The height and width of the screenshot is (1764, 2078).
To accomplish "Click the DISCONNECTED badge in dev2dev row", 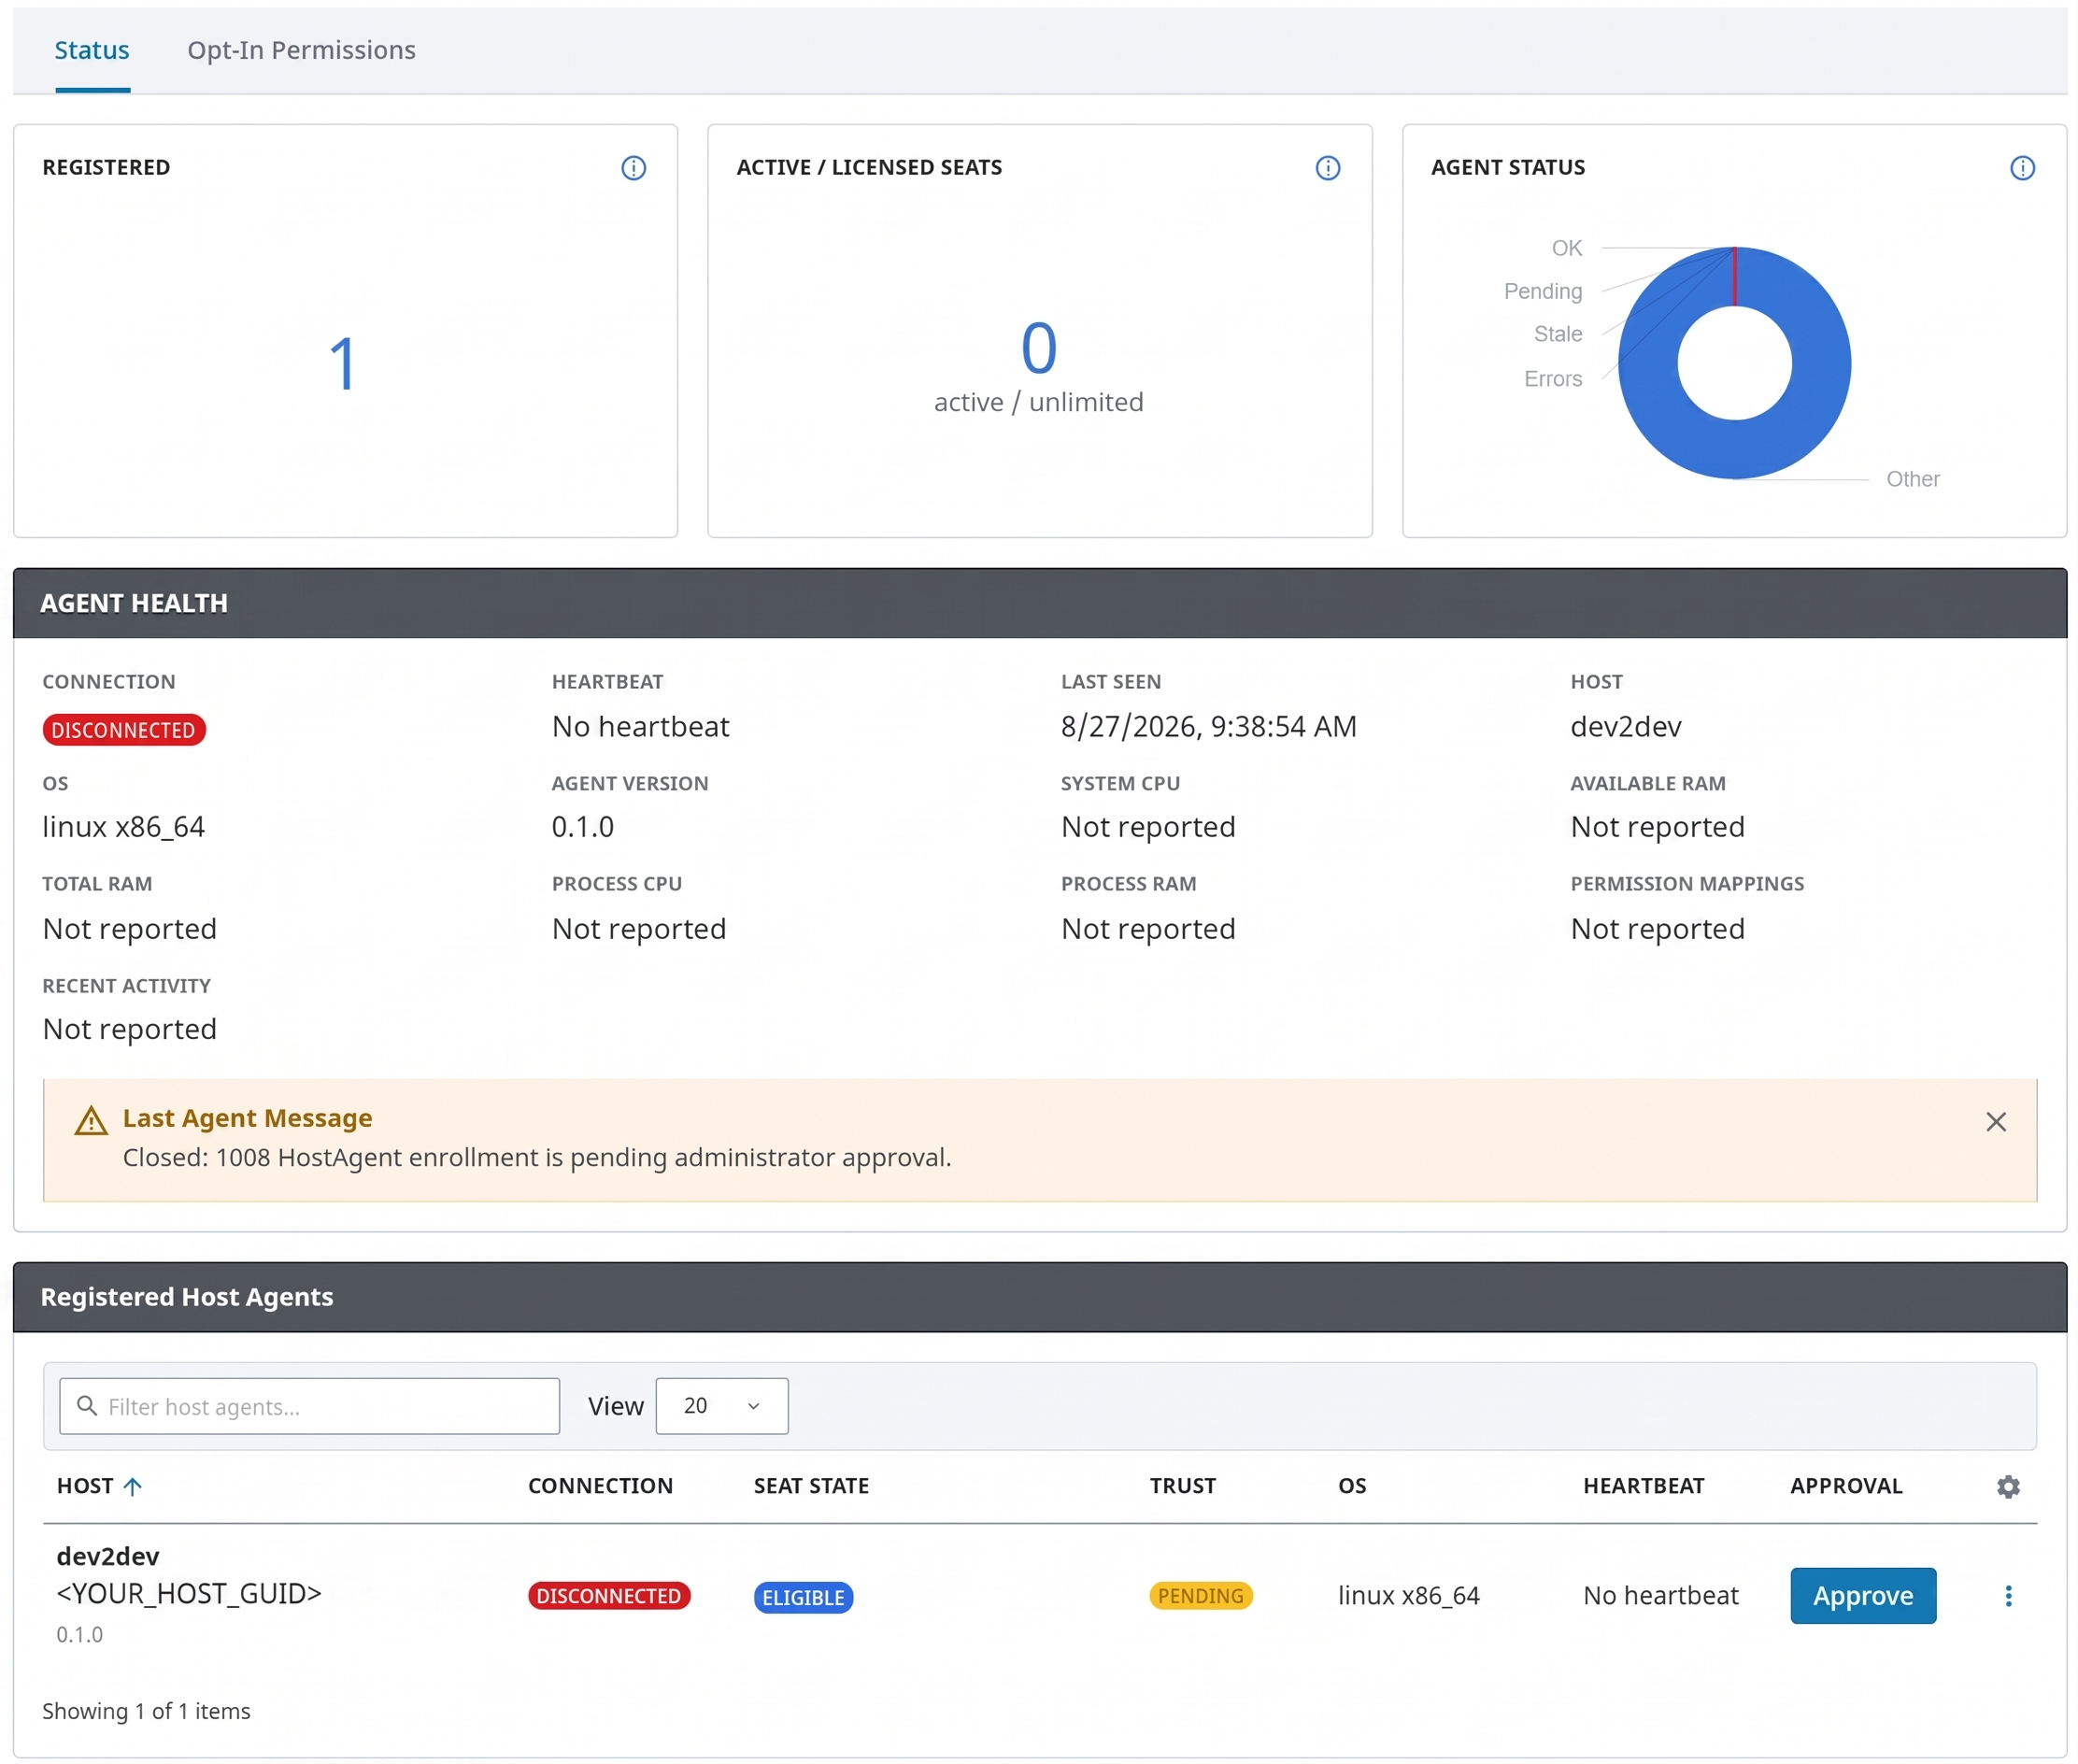I will click(x=609, y=1595).
